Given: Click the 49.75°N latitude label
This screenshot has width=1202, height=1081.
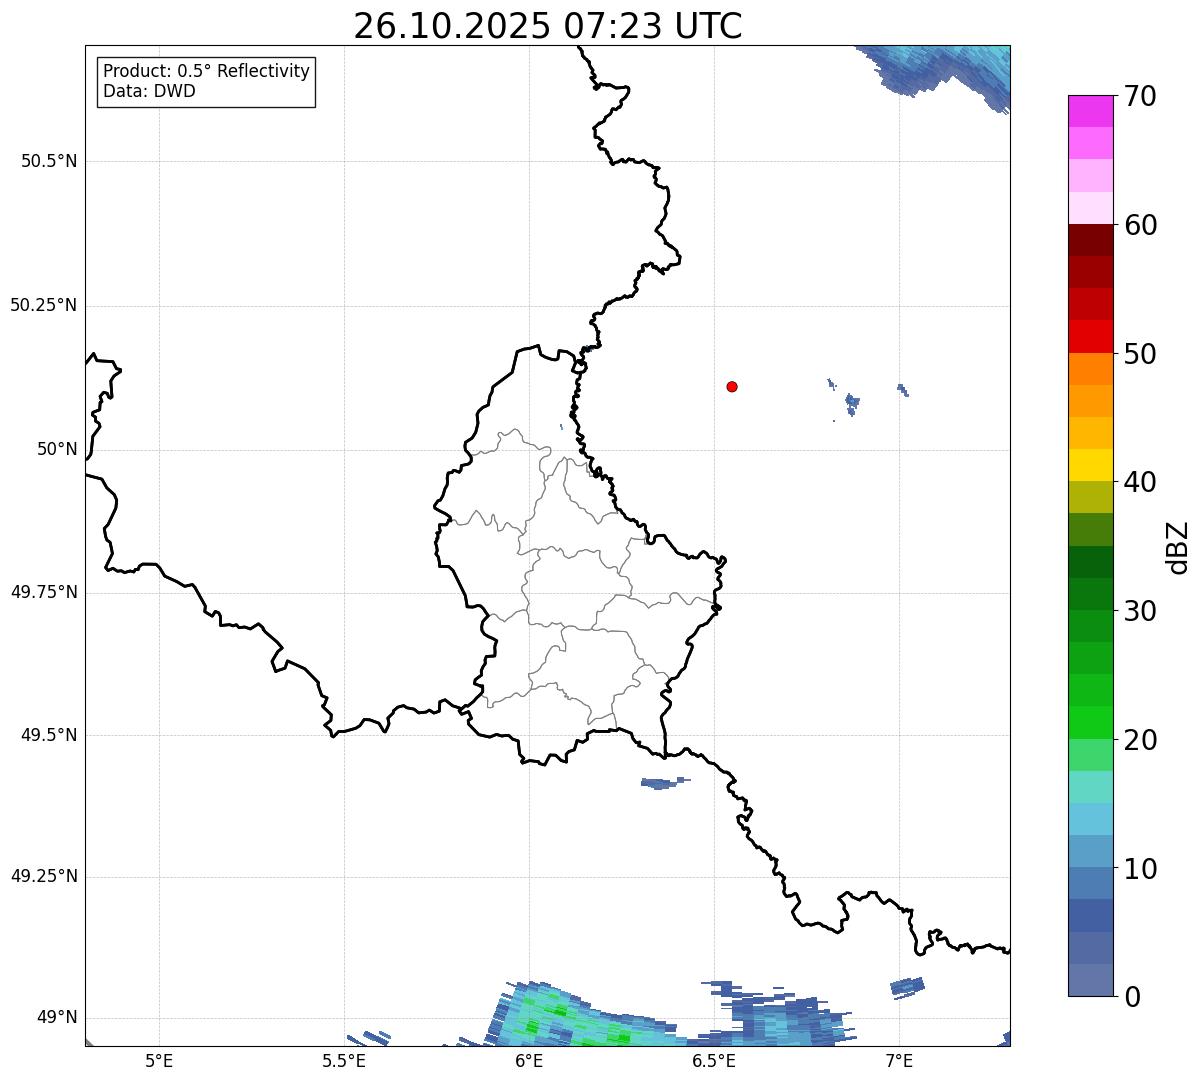Looking at the screenshot, I should (44, 592).
